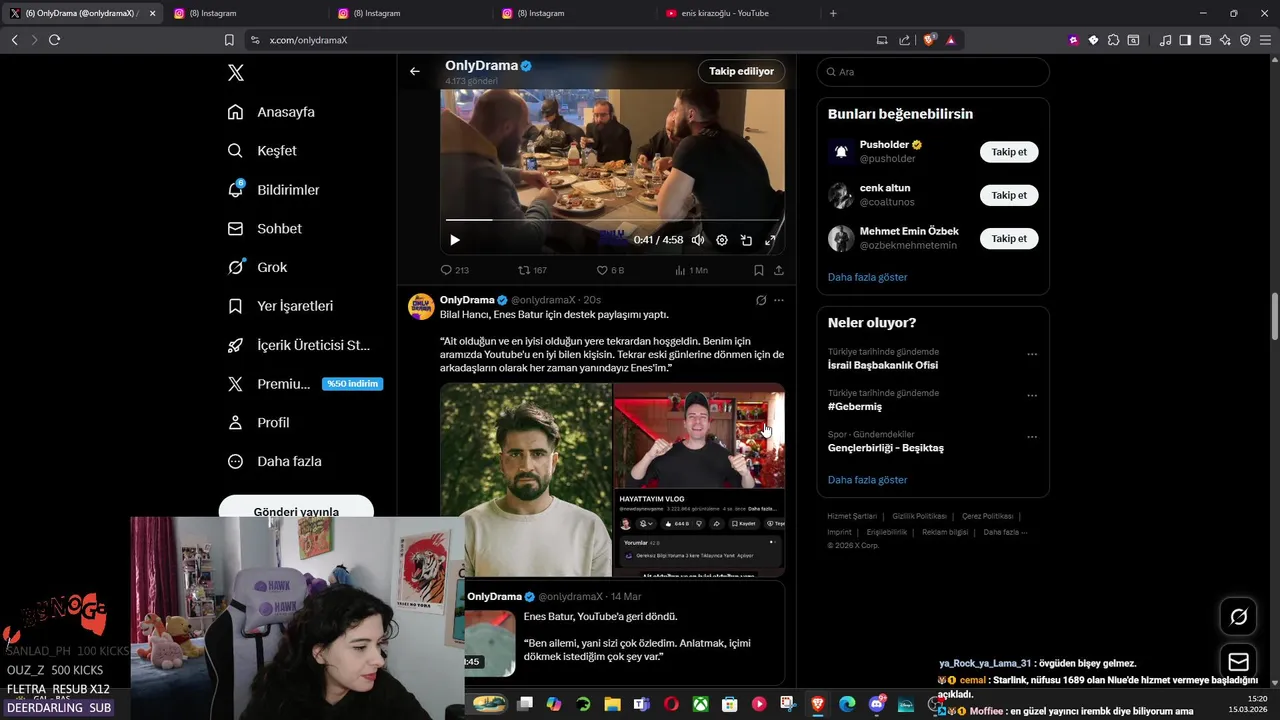Reload the page

click(x=54, y=40)
